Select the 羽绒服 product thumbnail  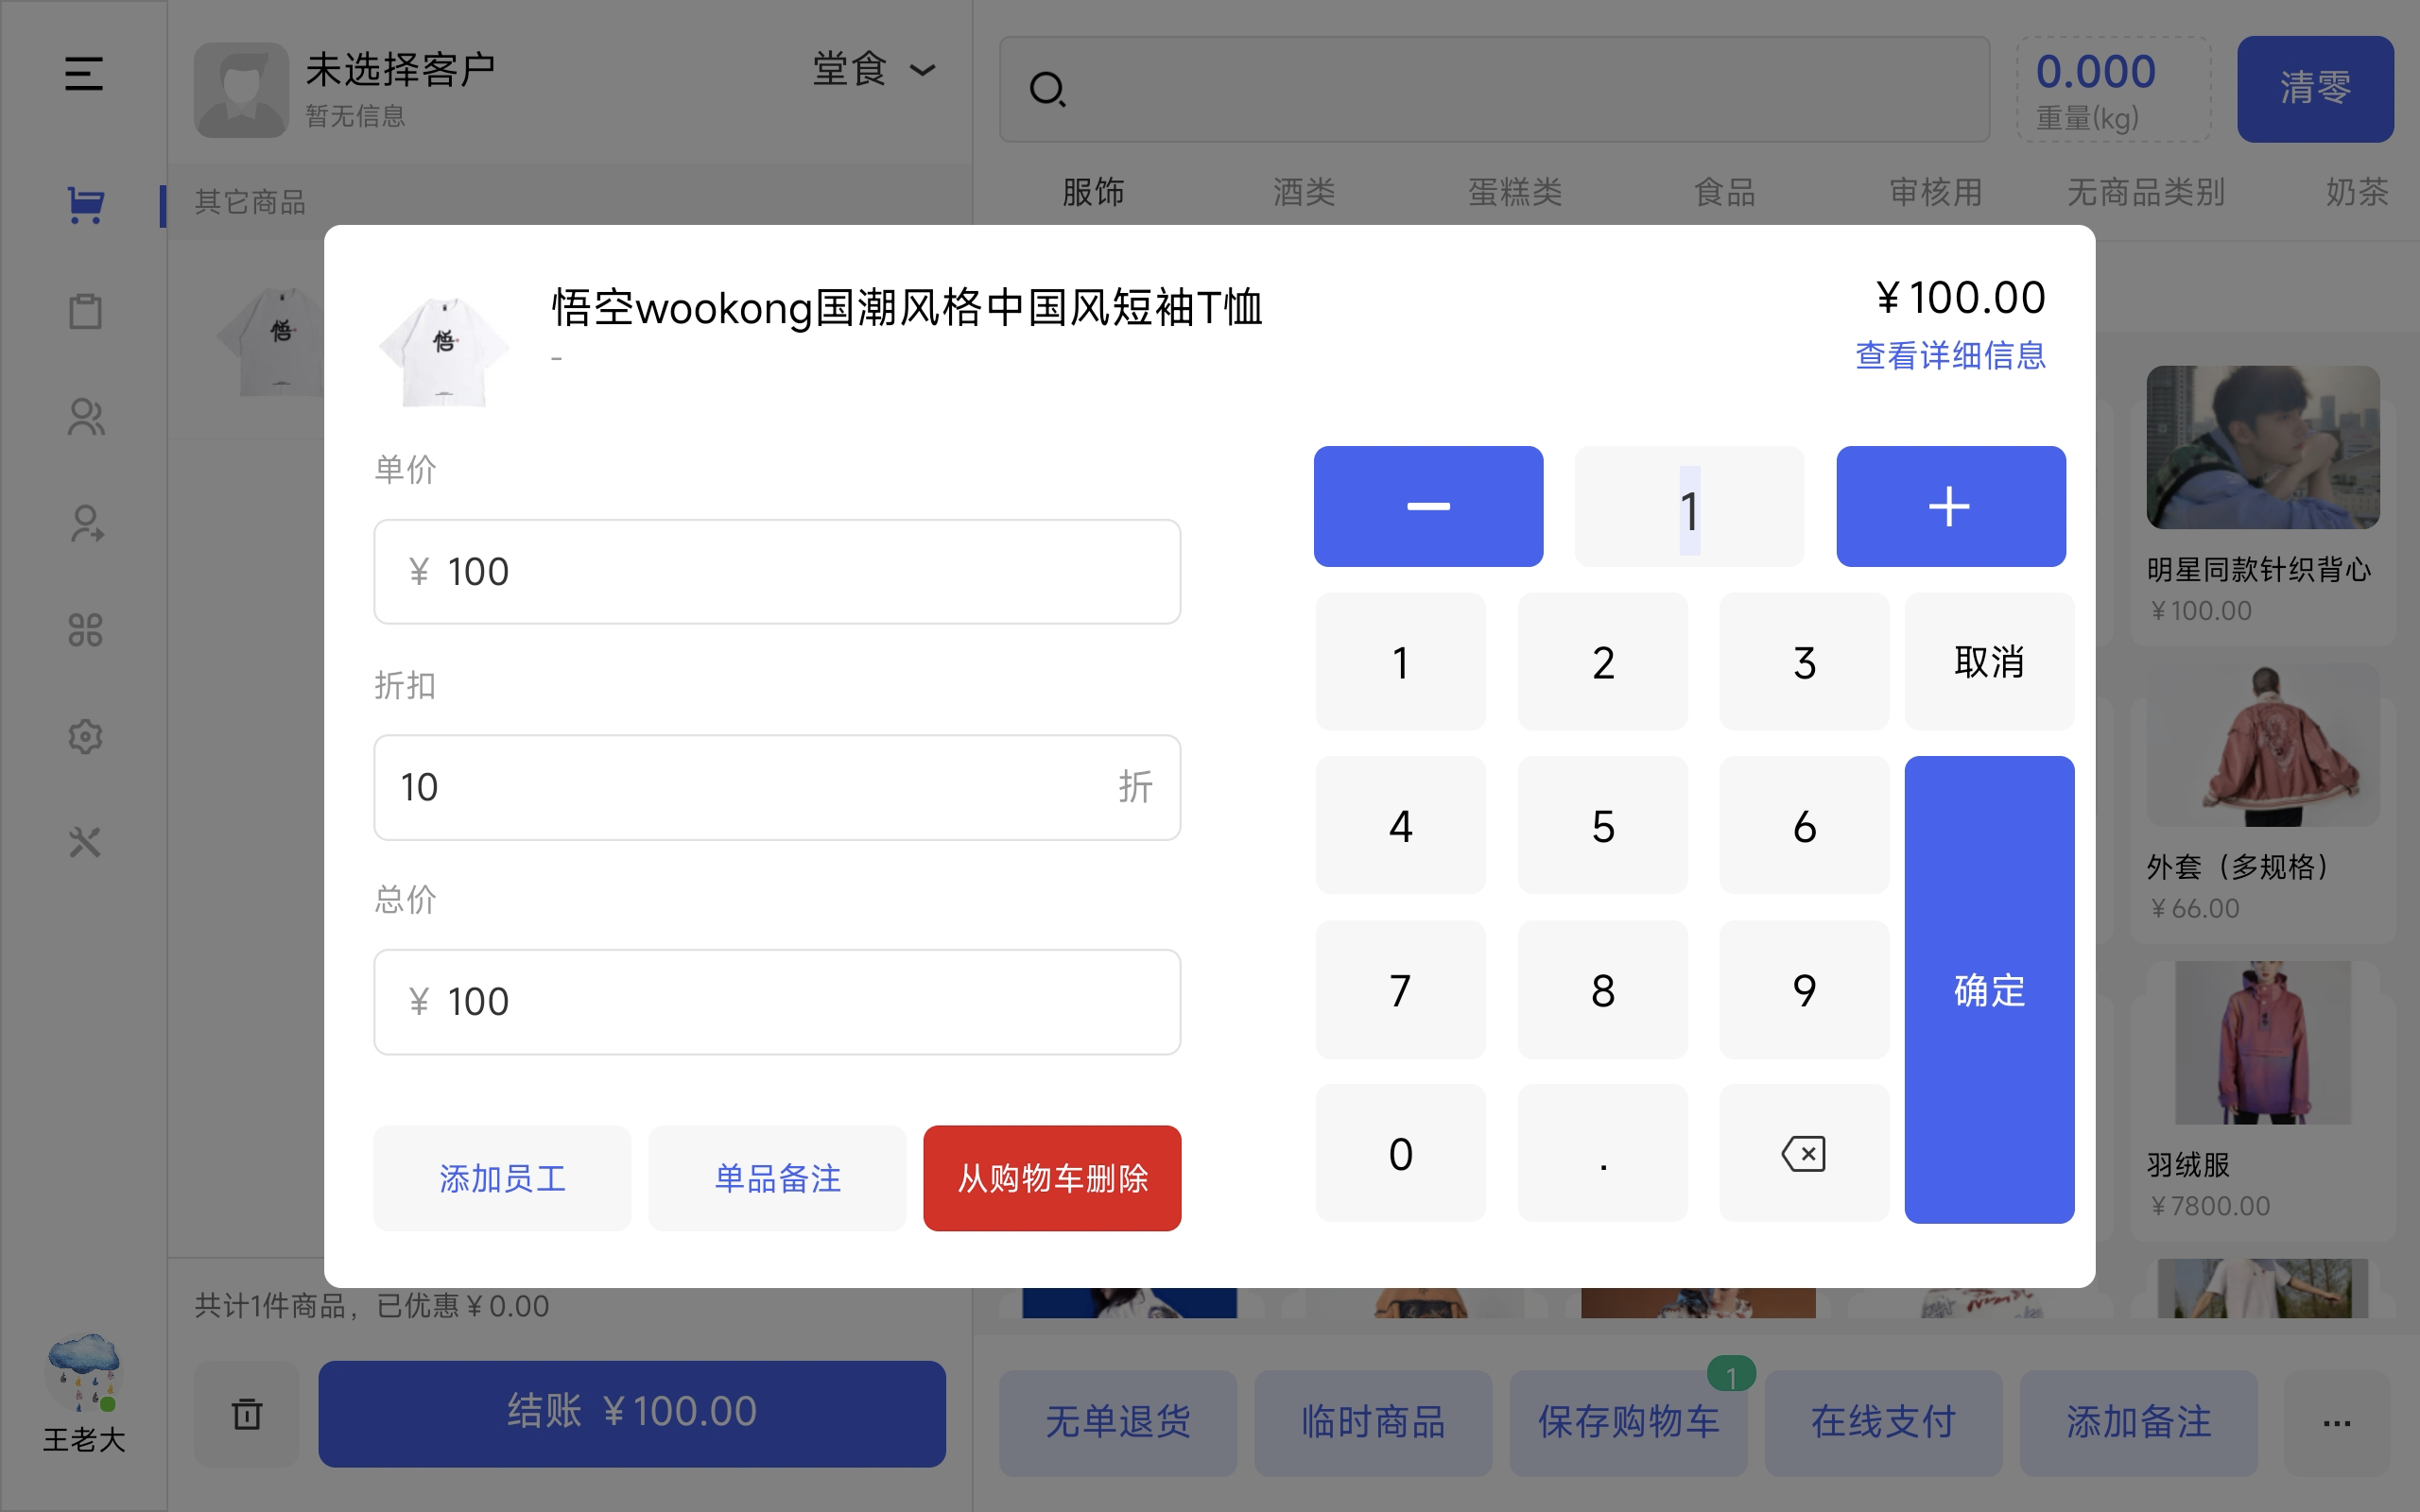[2262, 1043]
